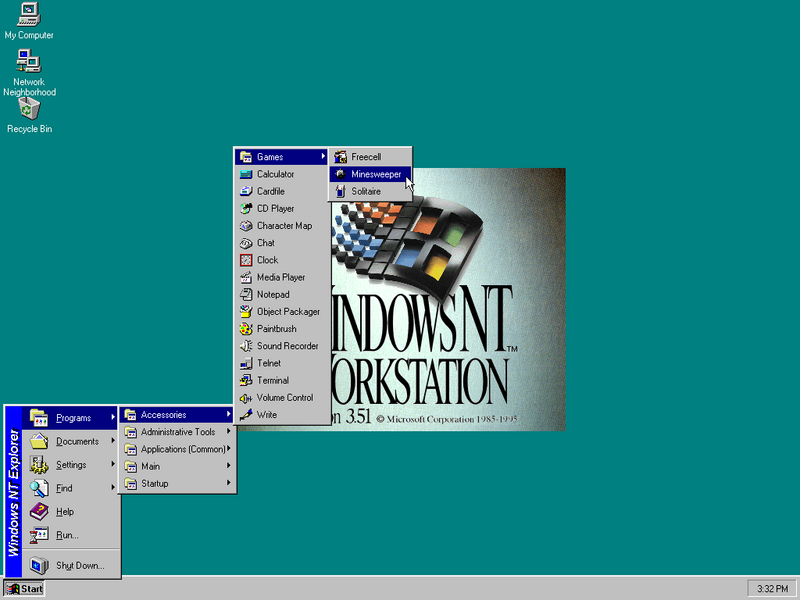
Task: Expand the Documents submenu arrow
Action: point(112,441)
